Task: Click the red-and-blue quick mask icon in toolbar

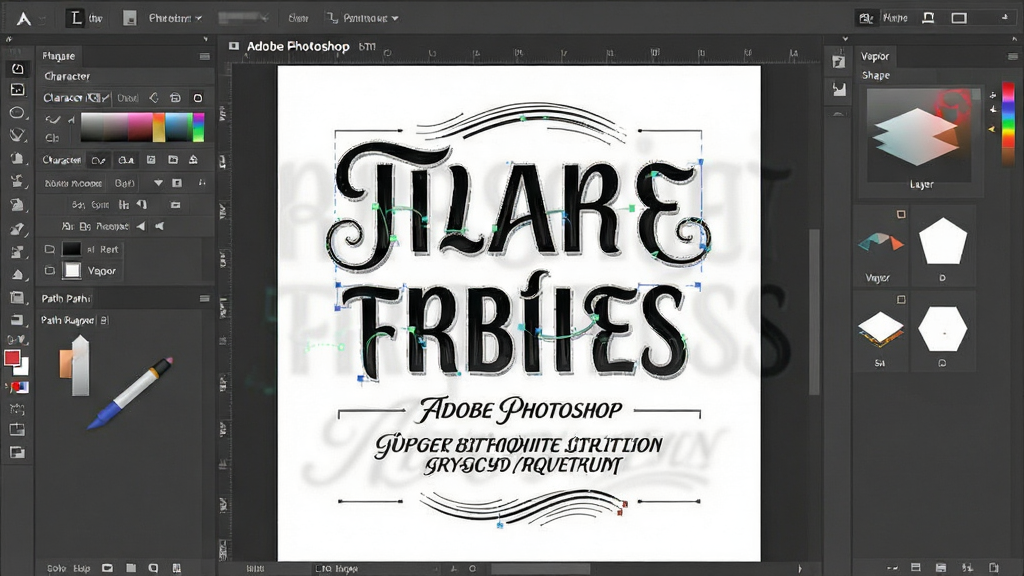Action: click(18, 387)
